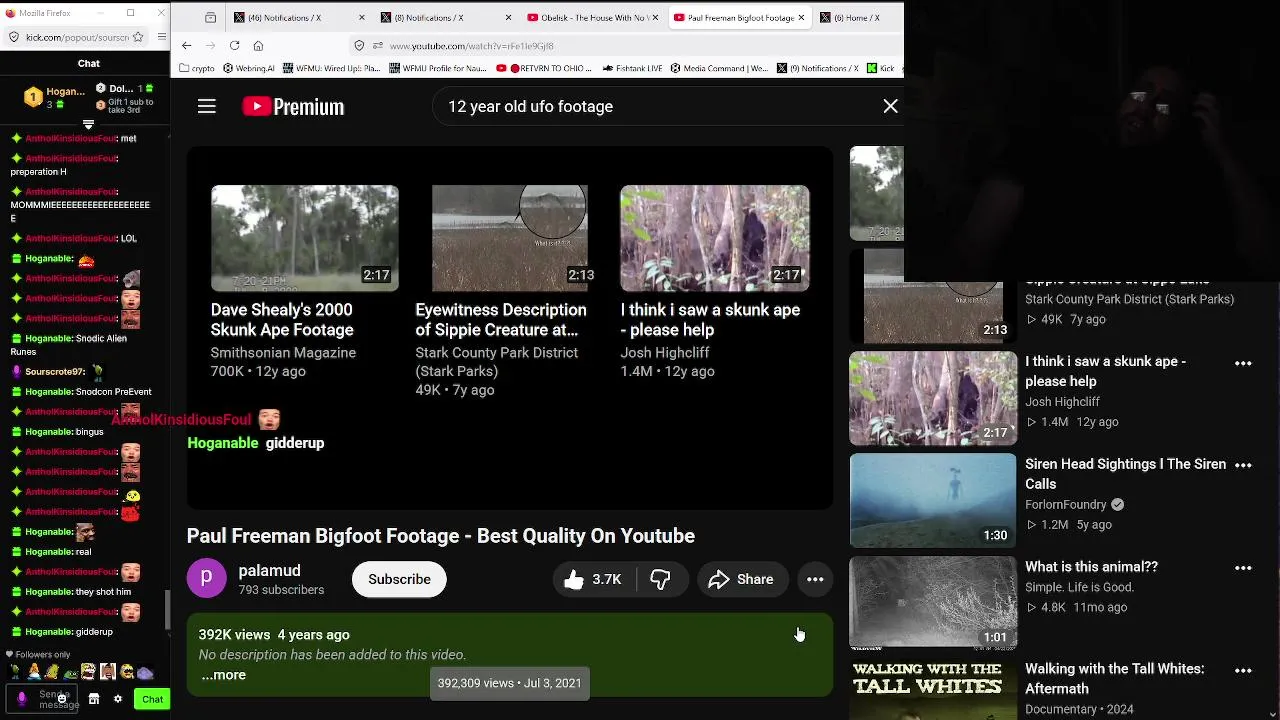Click Hoganable 'Snodcon PreEvent' message name

click(48, 391)
